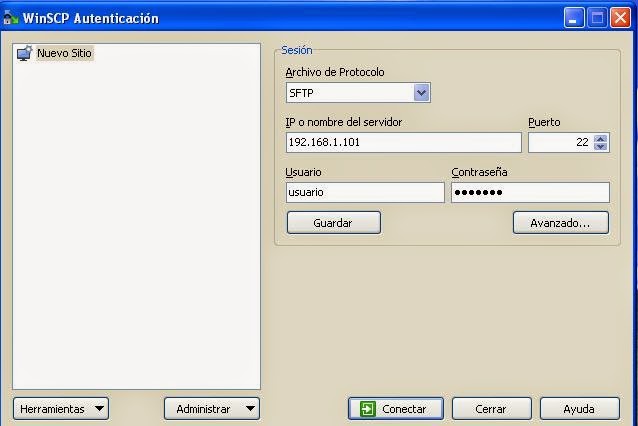The height and width of the screenshot is (426, 638).
Task: Open the Administrar dropdown menu
Action: point(212,409)
